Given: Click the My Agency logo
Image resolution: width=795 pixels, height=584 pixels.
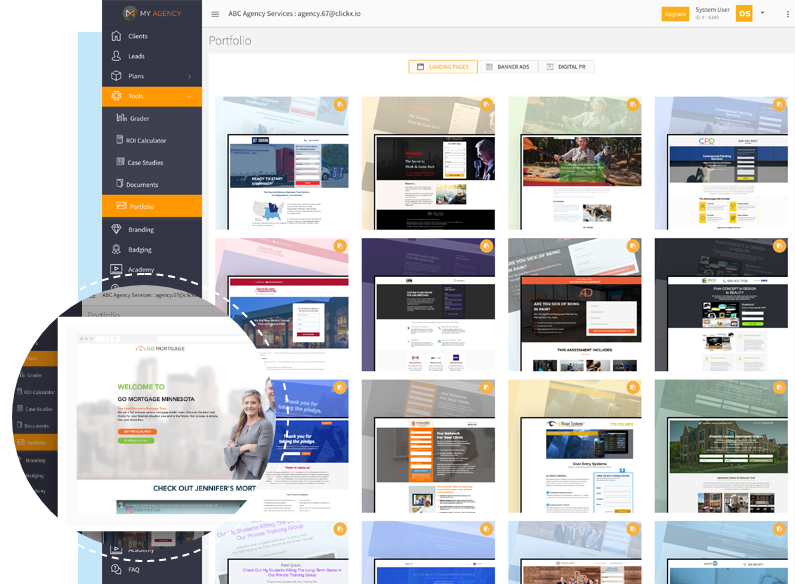Looking at the screenshot, I should click(x=152, y=13).
